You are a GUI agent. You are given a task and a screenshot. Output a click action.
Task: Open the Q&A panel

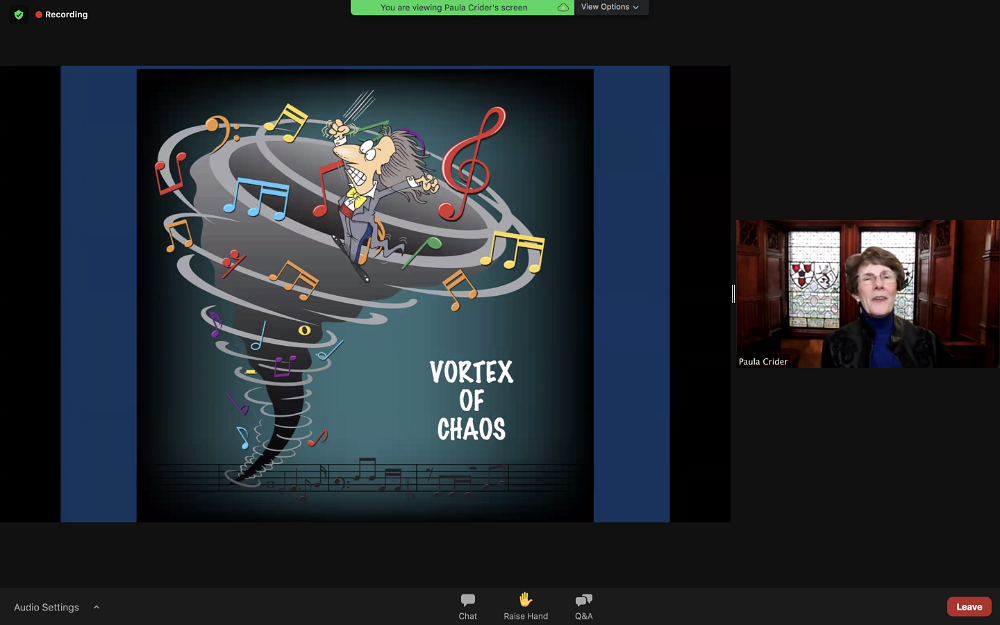[584, 607]
